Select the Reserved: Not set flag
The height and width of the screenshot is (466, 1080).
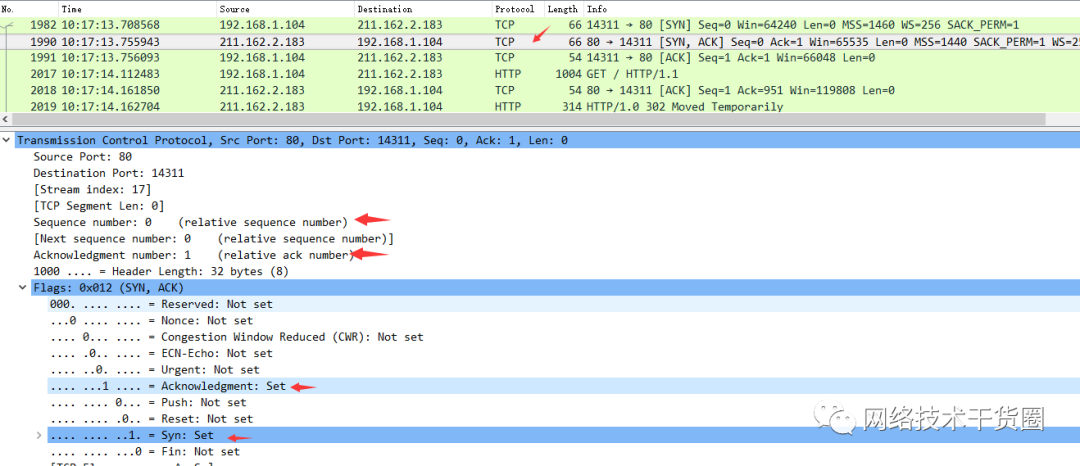[x=161, y=304]
